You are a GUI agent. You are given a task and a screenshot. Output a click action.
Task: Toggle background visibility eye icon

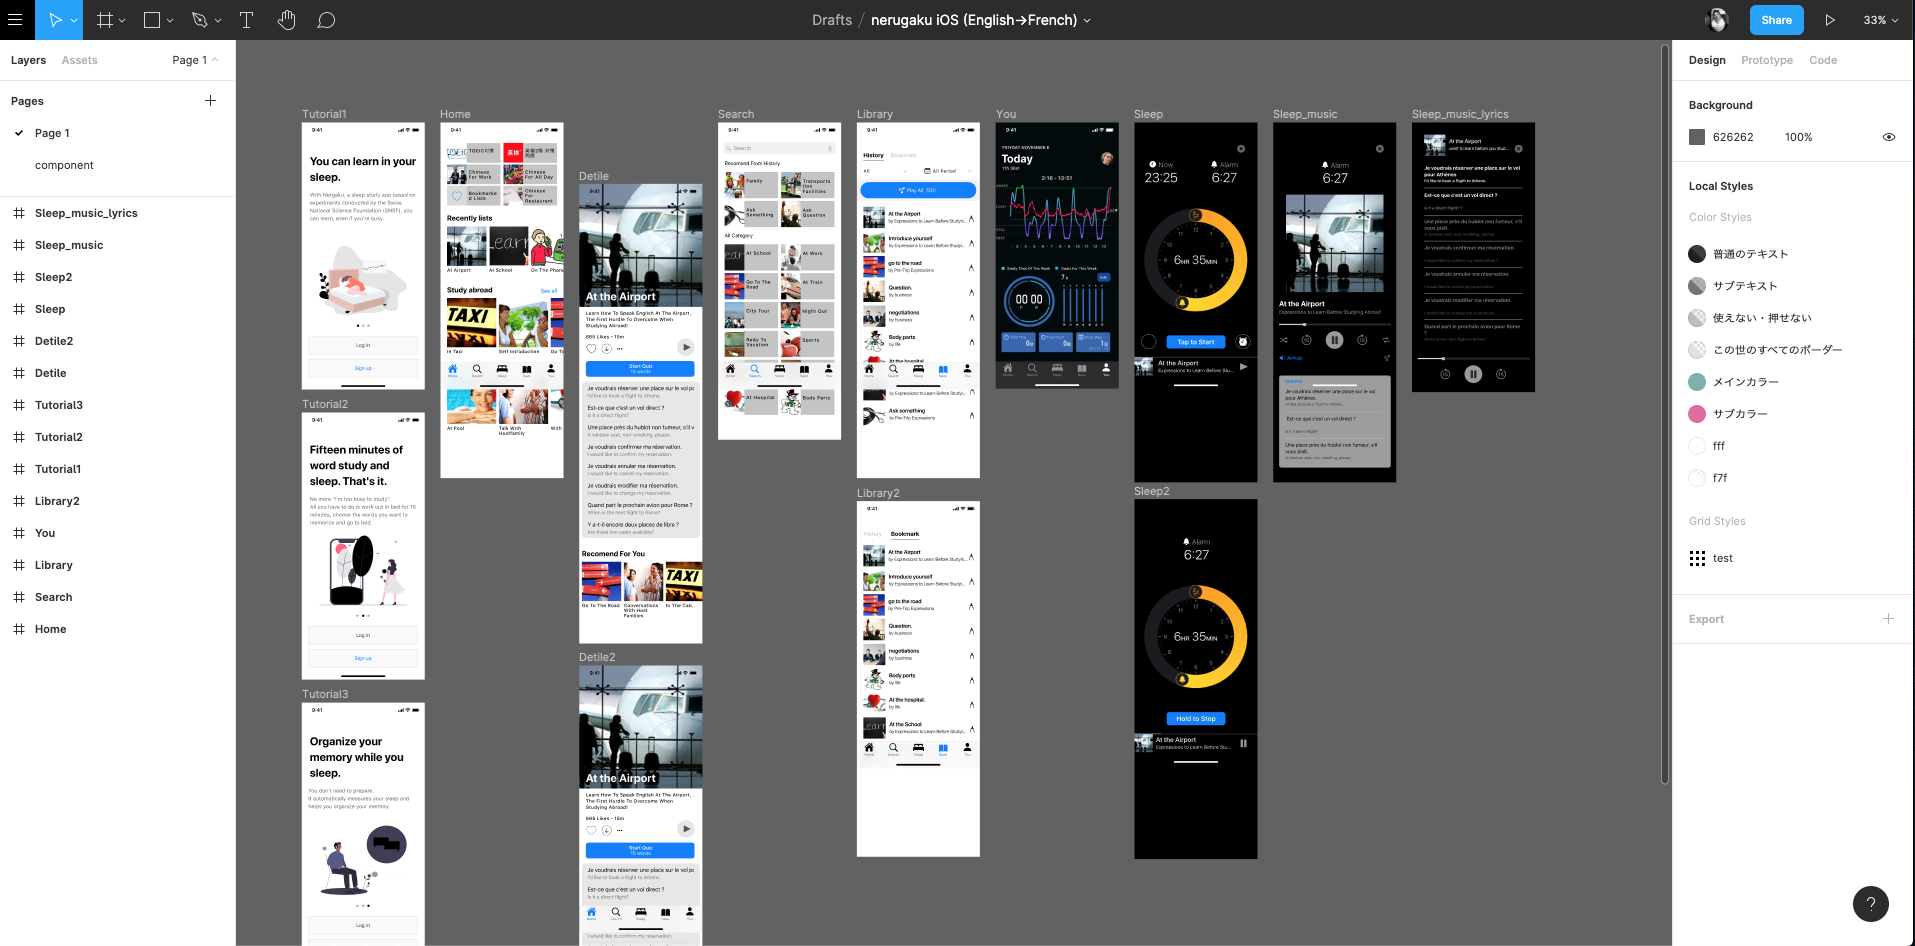[x=1889, y=137]
